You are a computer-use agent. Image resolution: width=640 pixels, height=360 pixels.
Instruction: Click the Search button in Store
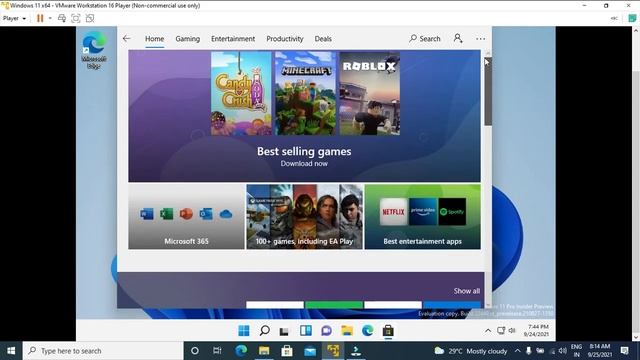(425, 39)
